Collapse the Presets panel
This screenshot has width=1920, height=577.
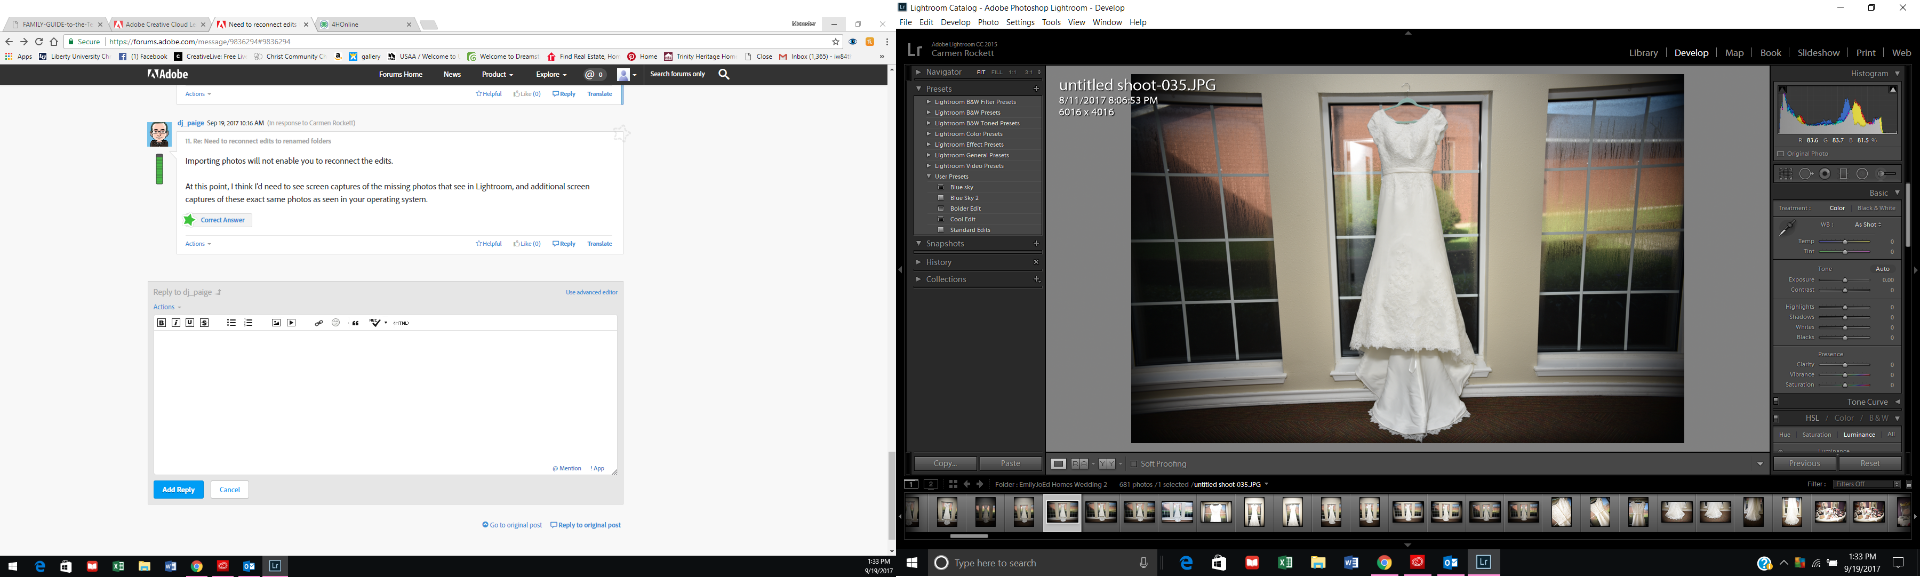[x=918, y=89]
